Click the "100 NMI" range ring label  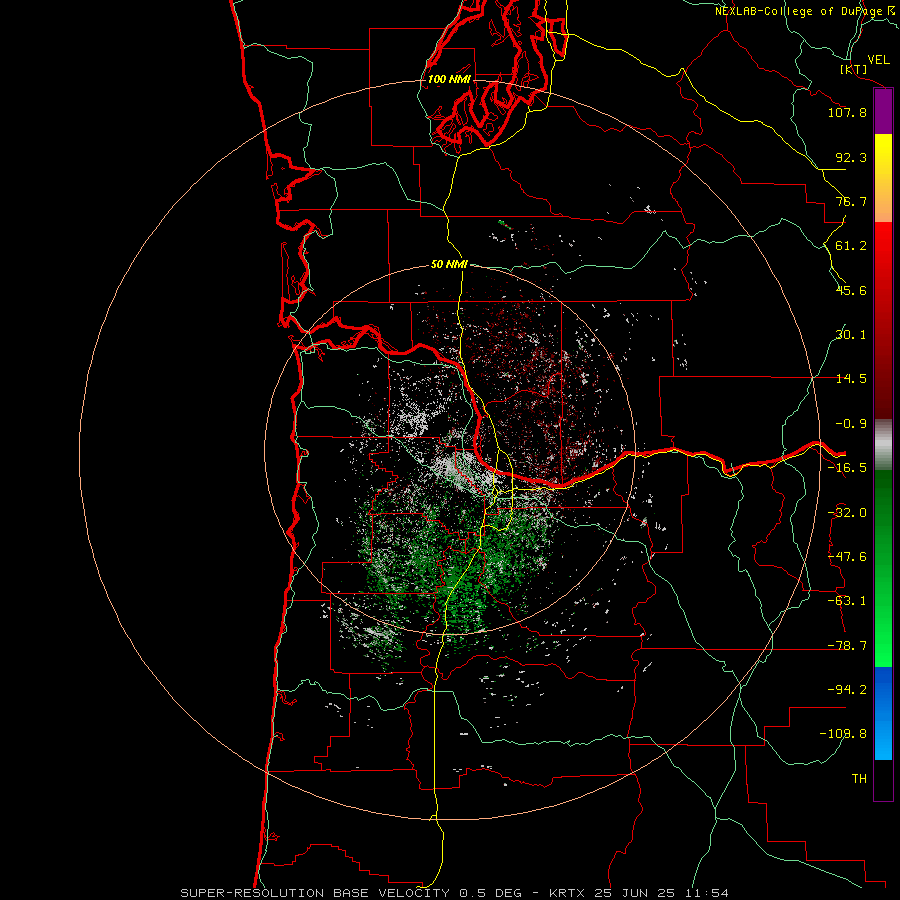coord(449,79)
